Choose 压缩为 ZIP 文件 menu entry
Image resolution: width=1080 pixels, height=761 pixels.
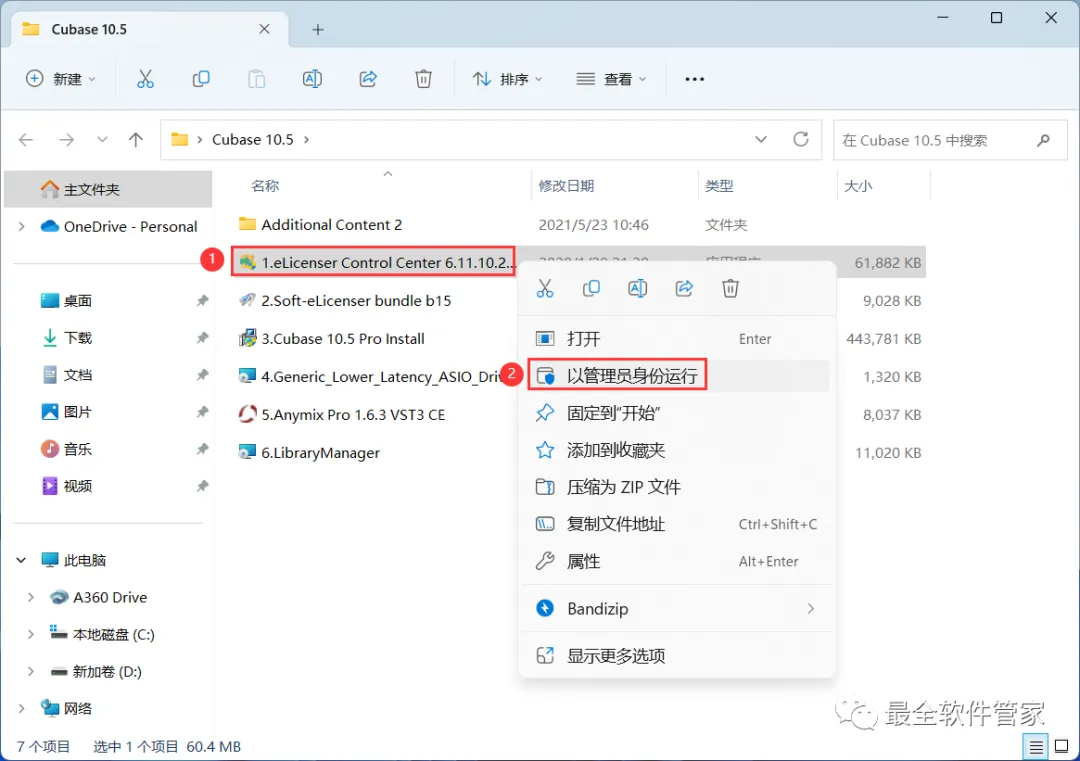[676, 488]
